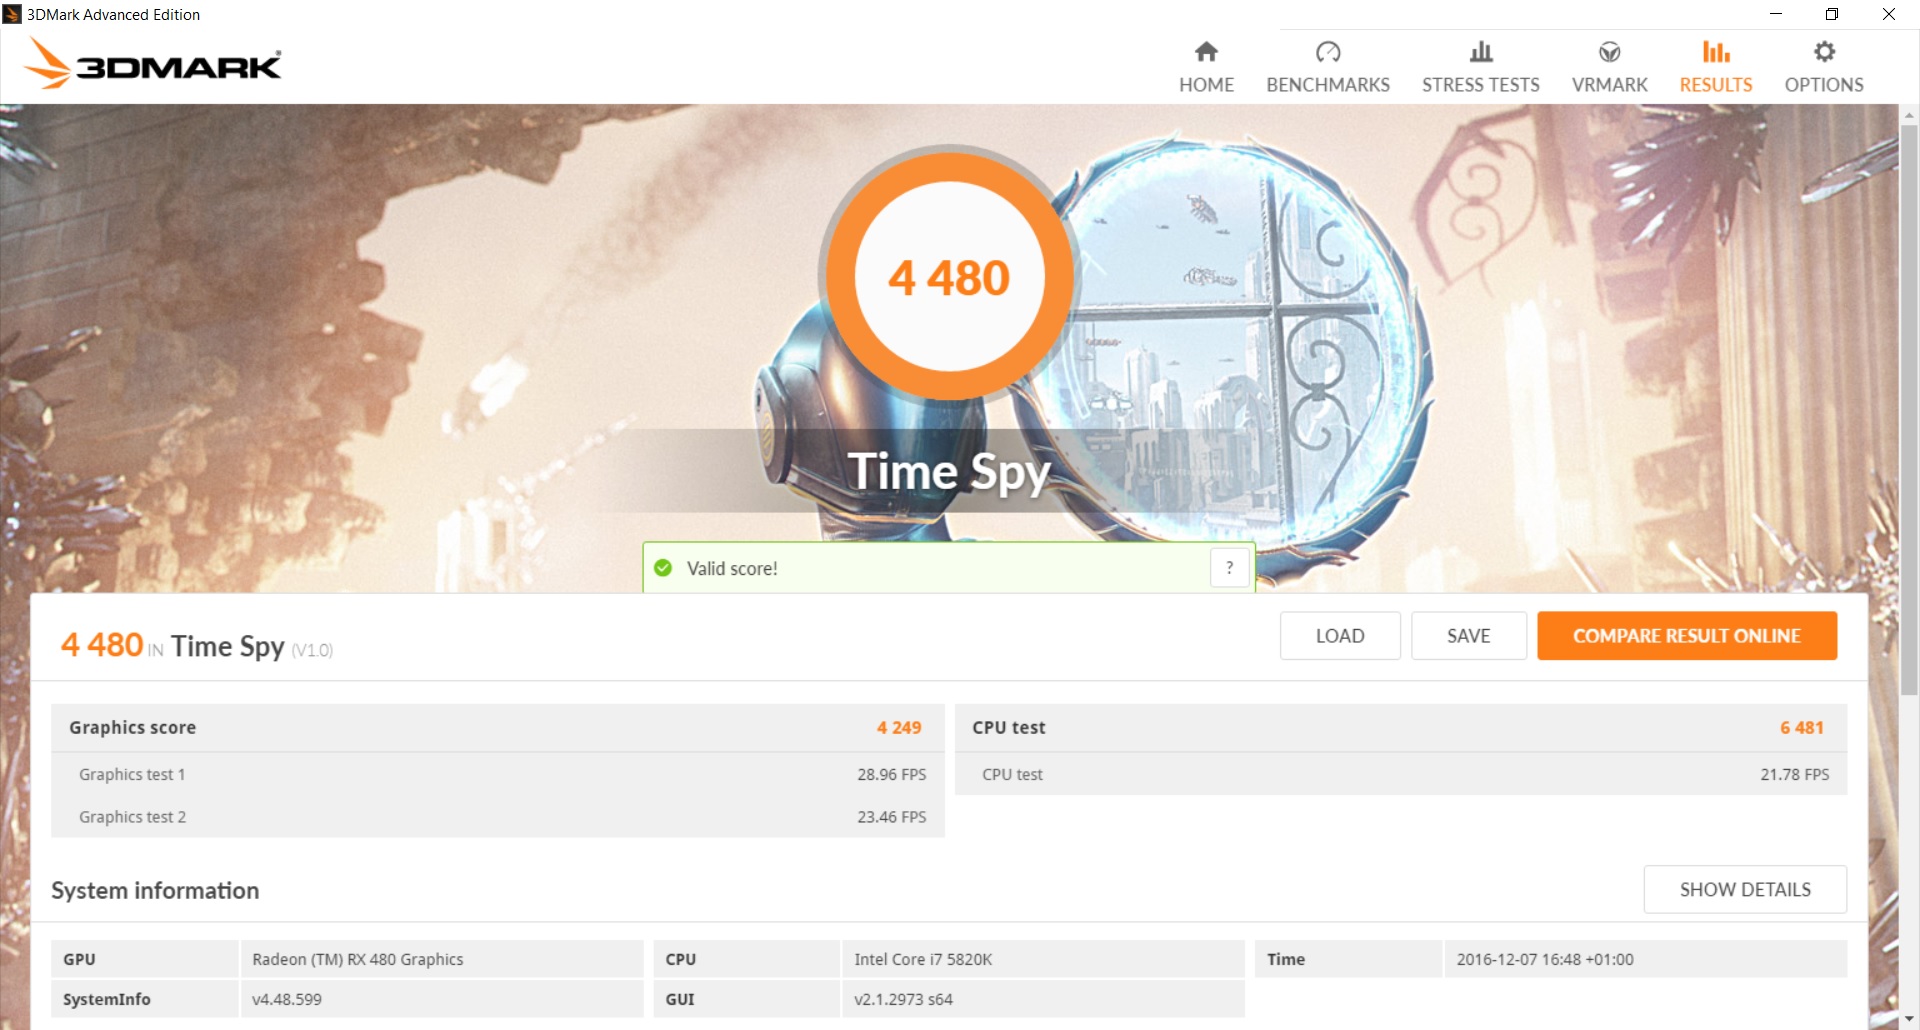Click the time value 2016-12-07 16:48
Image resolution: width=1920 pixels, height=1030 pixels.
pos(1545,959)
